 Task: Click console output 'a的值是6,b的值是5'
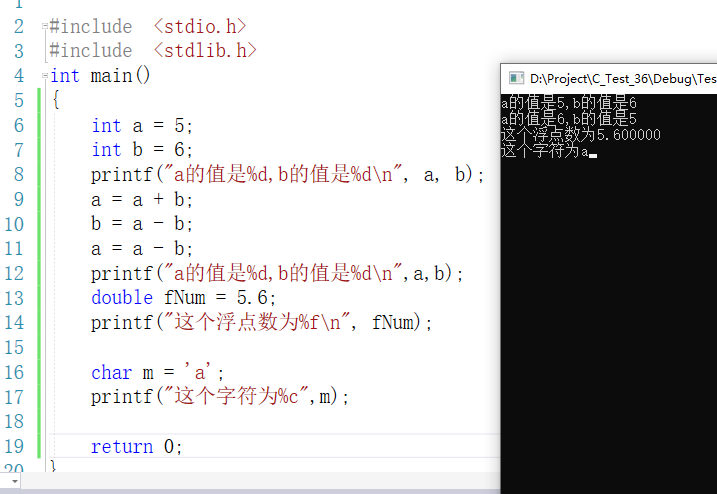[x=568, y=119]
